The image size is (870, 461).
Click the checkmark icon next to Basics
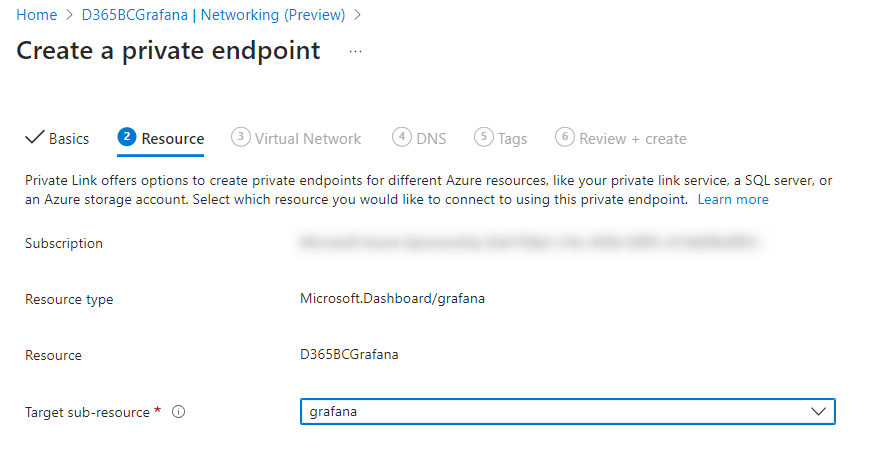34,138
